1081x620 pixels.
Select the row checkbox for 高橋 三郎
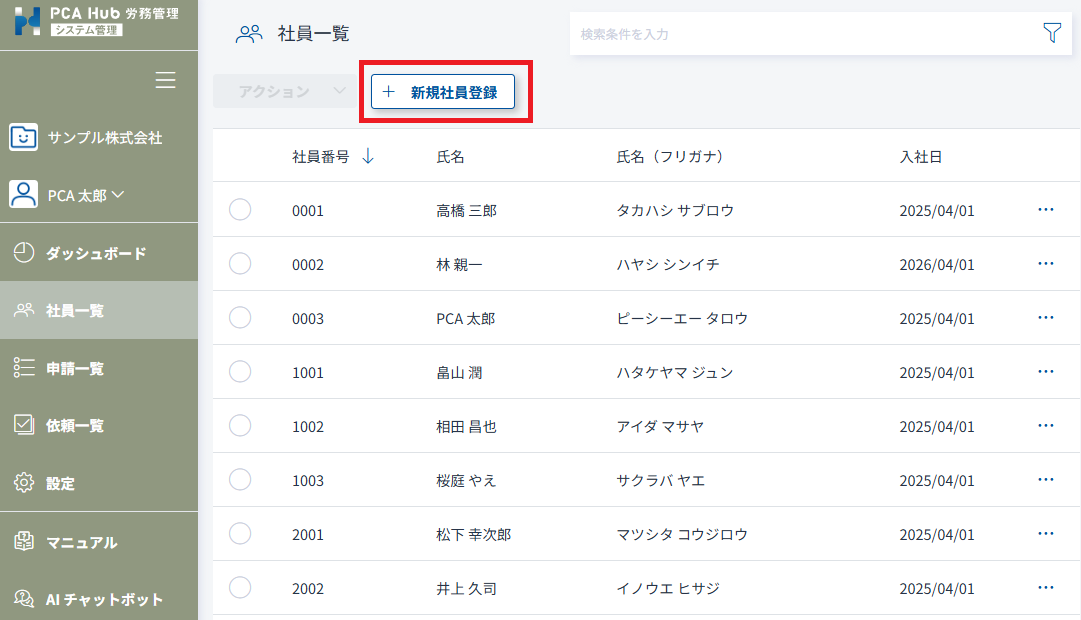[240, 210]
